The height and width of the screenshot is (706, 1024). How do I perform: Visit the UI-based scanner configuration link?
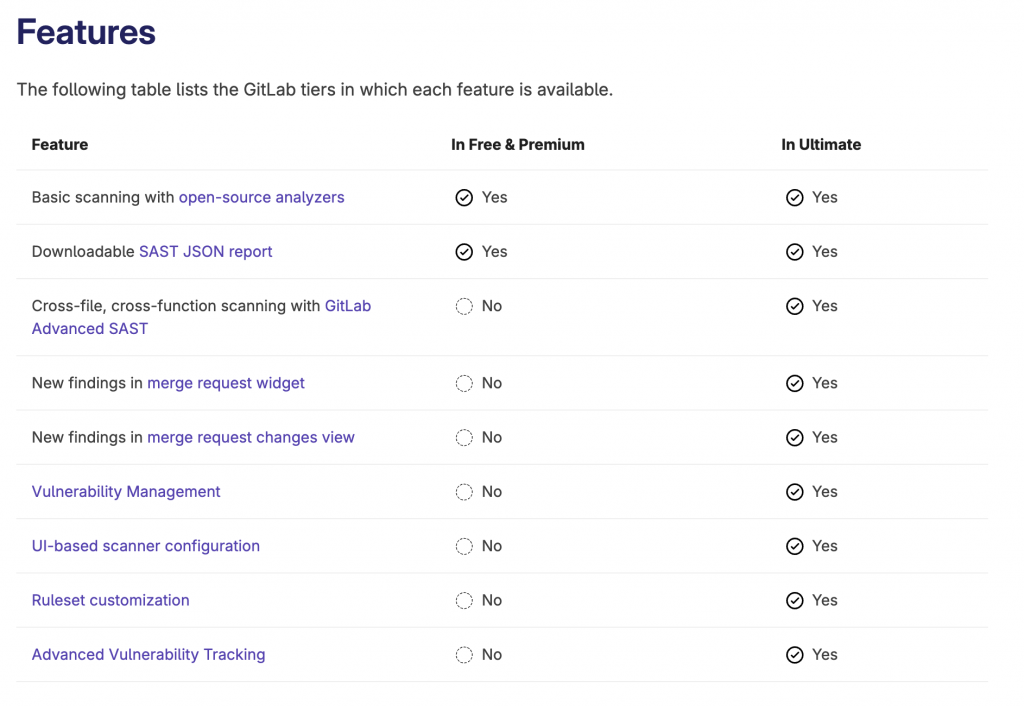[145, 546]
